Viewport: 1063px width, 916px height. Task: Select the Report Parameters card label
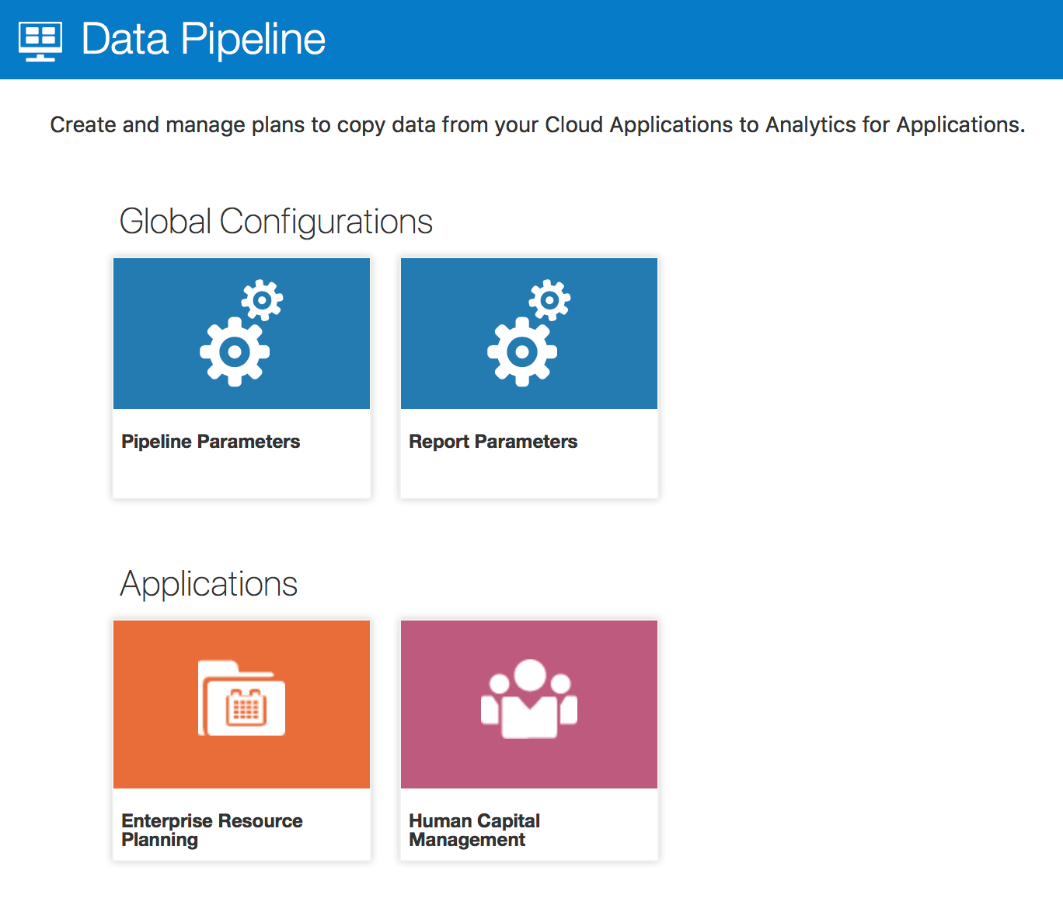493,441
